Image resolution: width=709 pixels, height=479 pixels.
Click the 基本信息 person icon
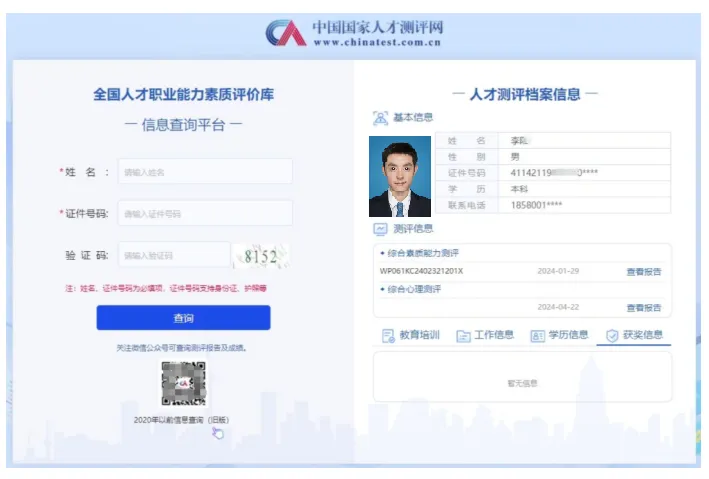coord(380,118)
